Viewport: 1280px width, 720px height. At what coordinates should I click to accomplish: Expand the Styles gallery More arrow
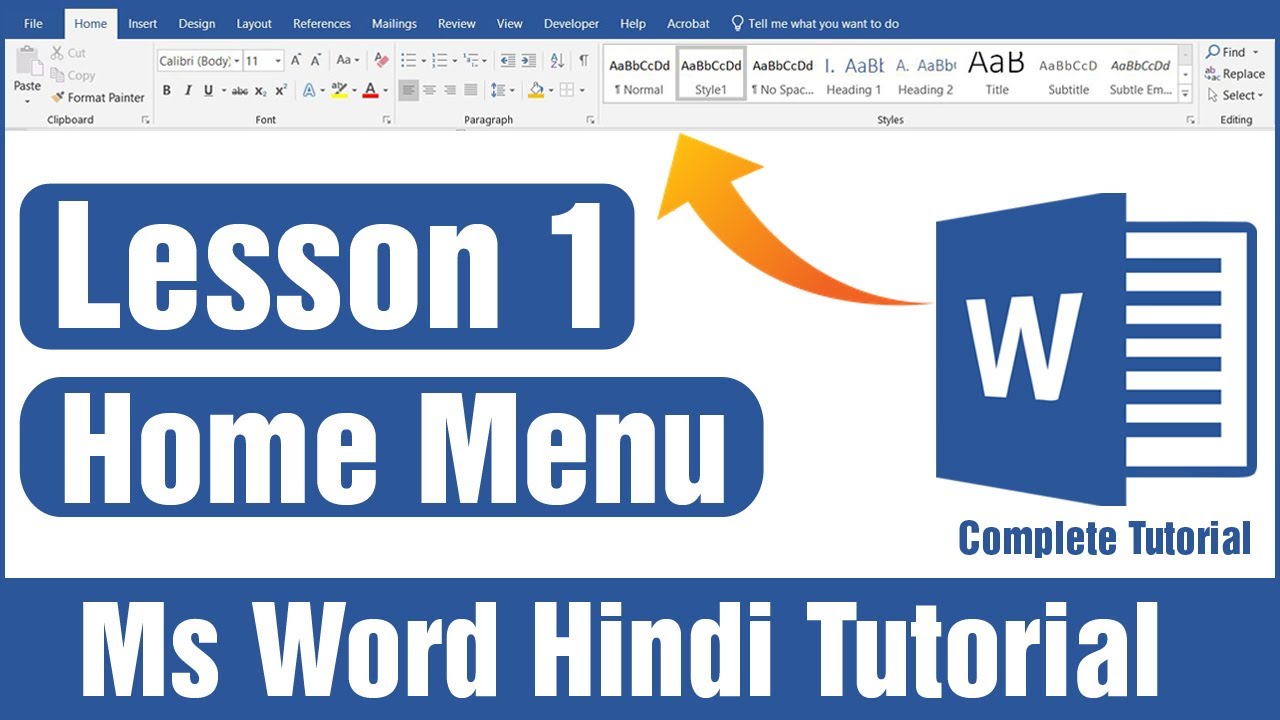(x=1186, y=94)
